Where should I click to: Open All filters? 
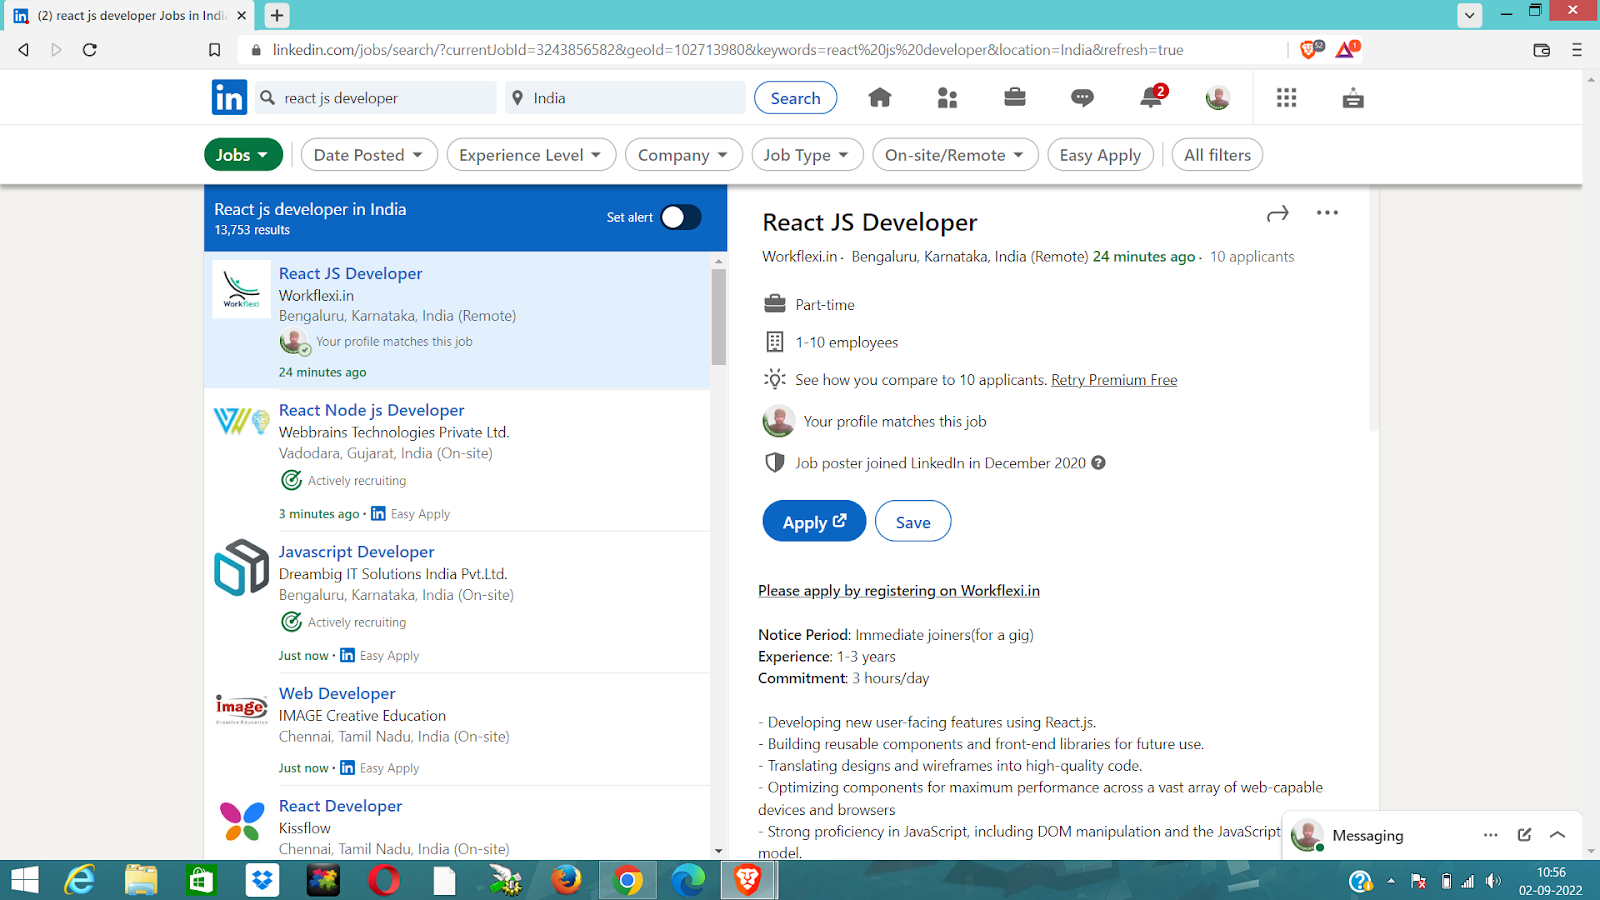1217,155
